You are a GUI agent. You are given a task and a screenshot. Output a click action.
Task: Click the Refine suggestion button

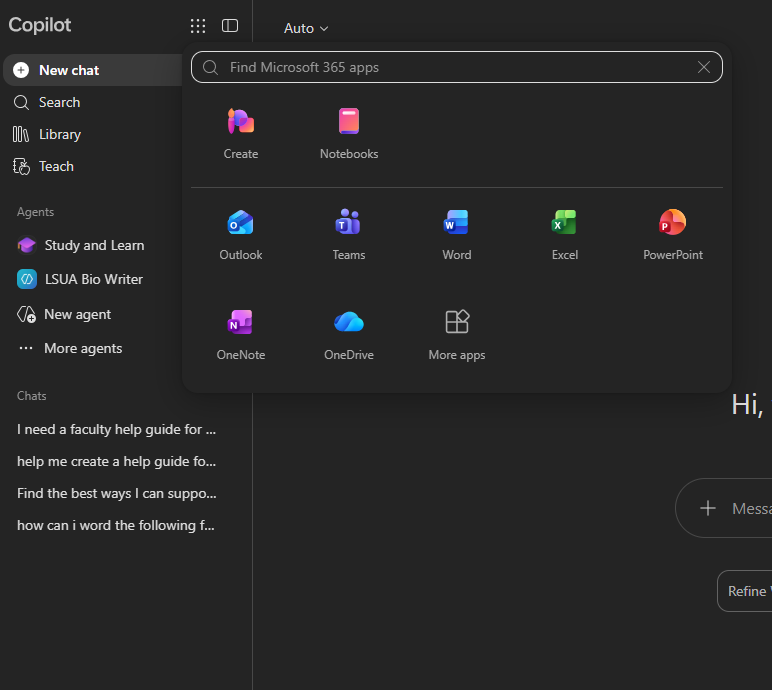pos(744,591)
